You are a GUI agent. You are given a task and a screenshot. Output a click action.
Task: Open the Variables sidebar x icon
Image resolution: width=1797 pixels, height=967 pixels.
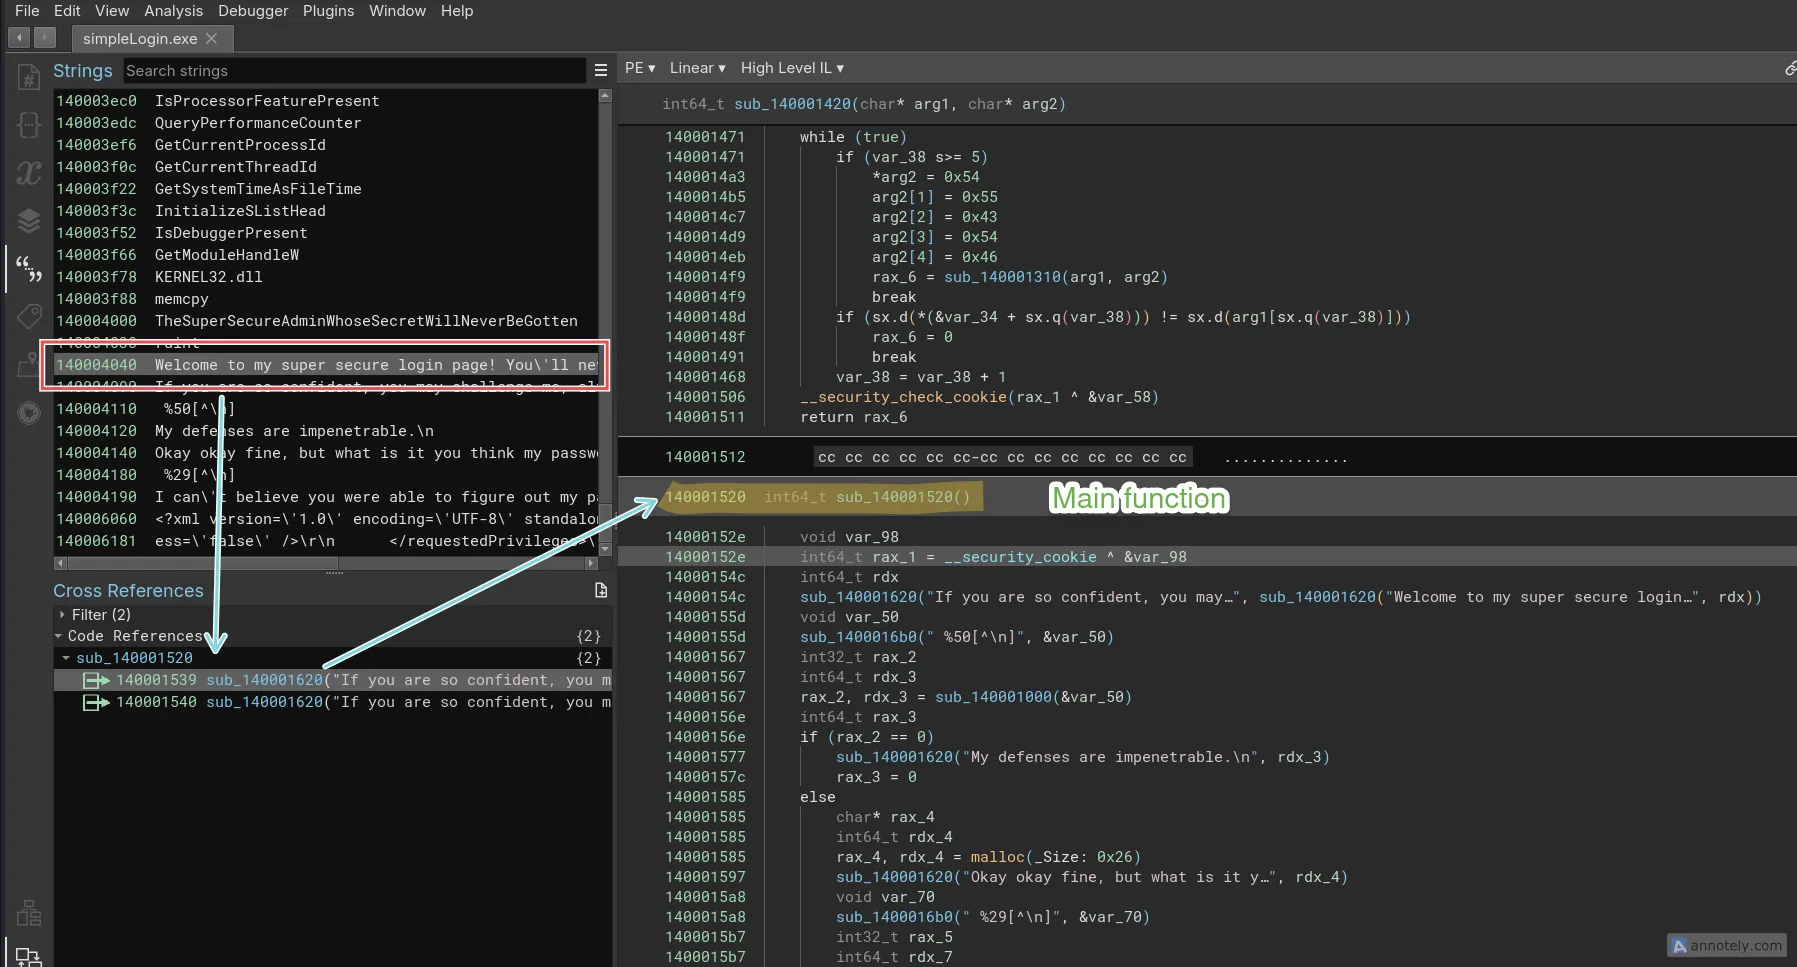(x=28, y=173)
